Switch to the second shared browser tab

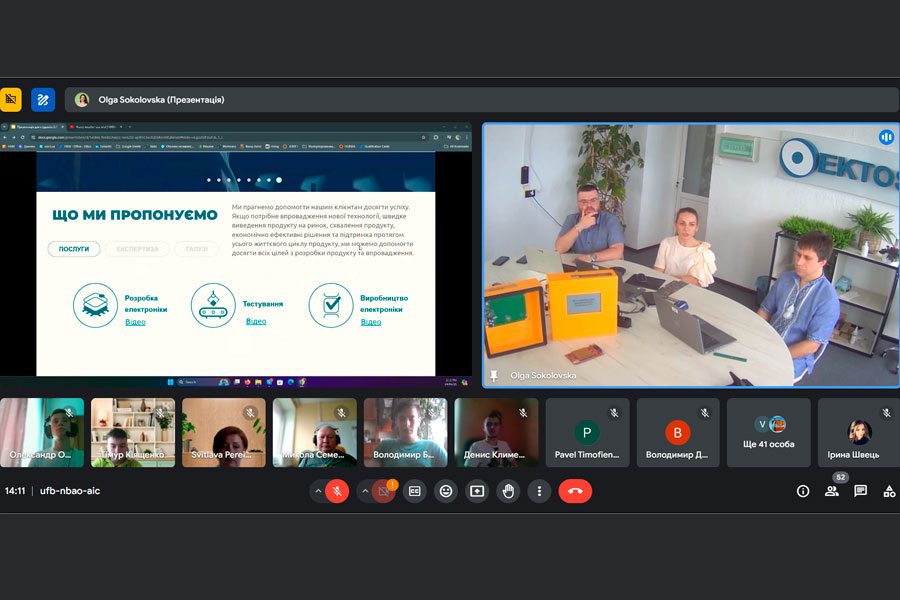click(95, 127)
